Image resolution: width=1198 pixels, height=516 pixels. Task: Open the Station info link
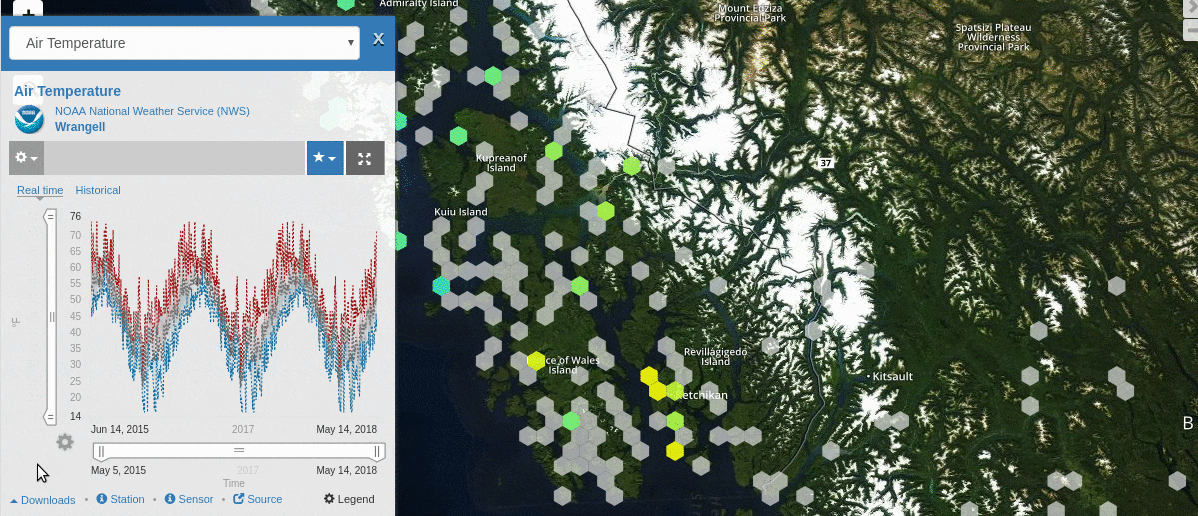[x=121, y=499]
